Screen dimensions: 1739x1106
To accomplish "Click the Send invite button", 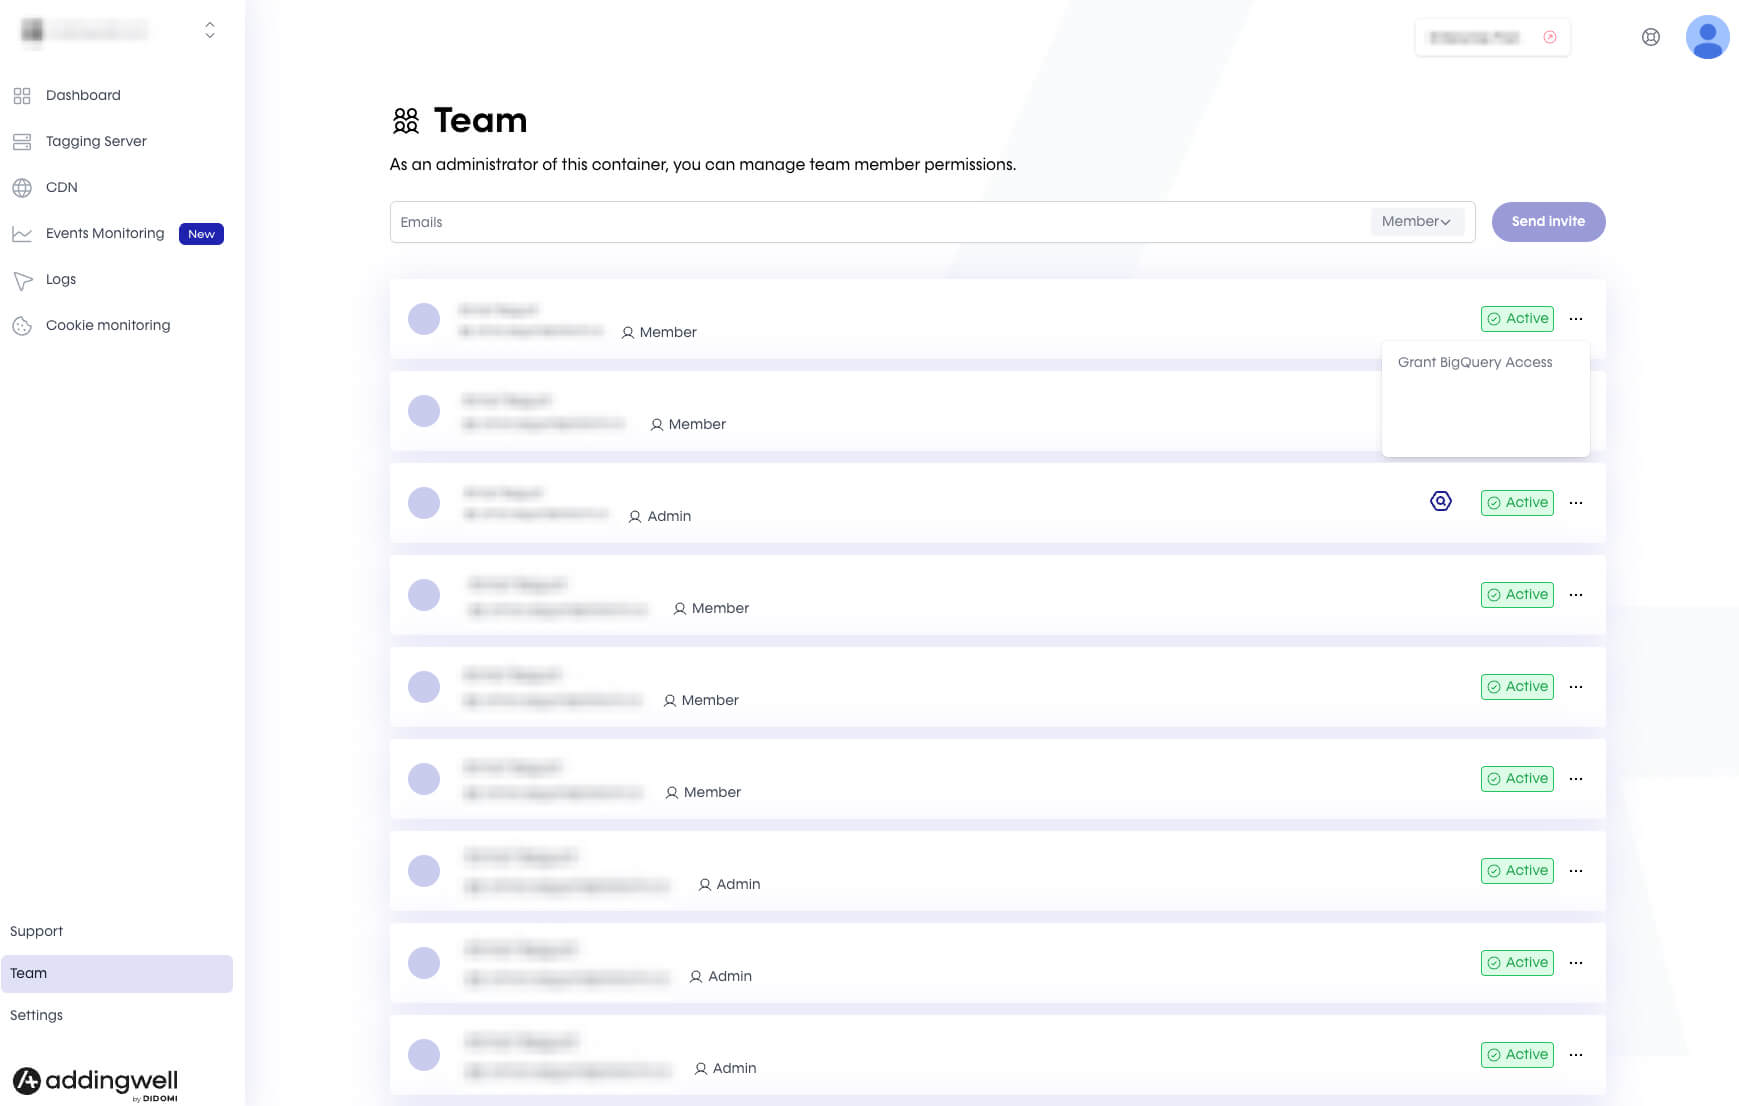I will coord(1548,222).
